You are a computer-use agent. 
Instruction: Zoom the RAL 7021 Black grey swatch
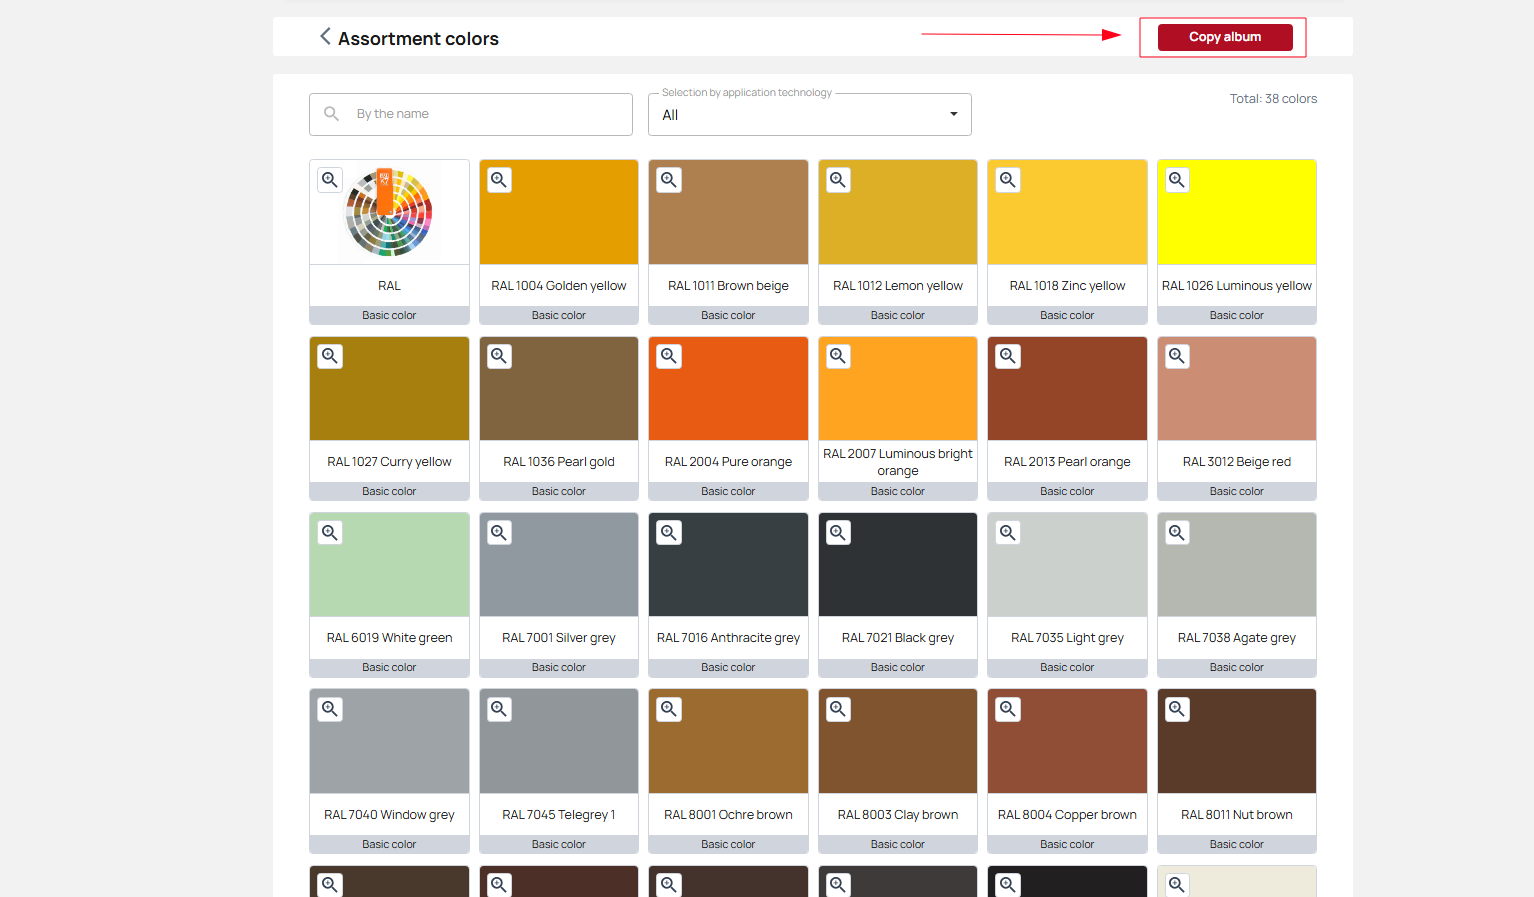pyautogui.click(x=838, y=533)
